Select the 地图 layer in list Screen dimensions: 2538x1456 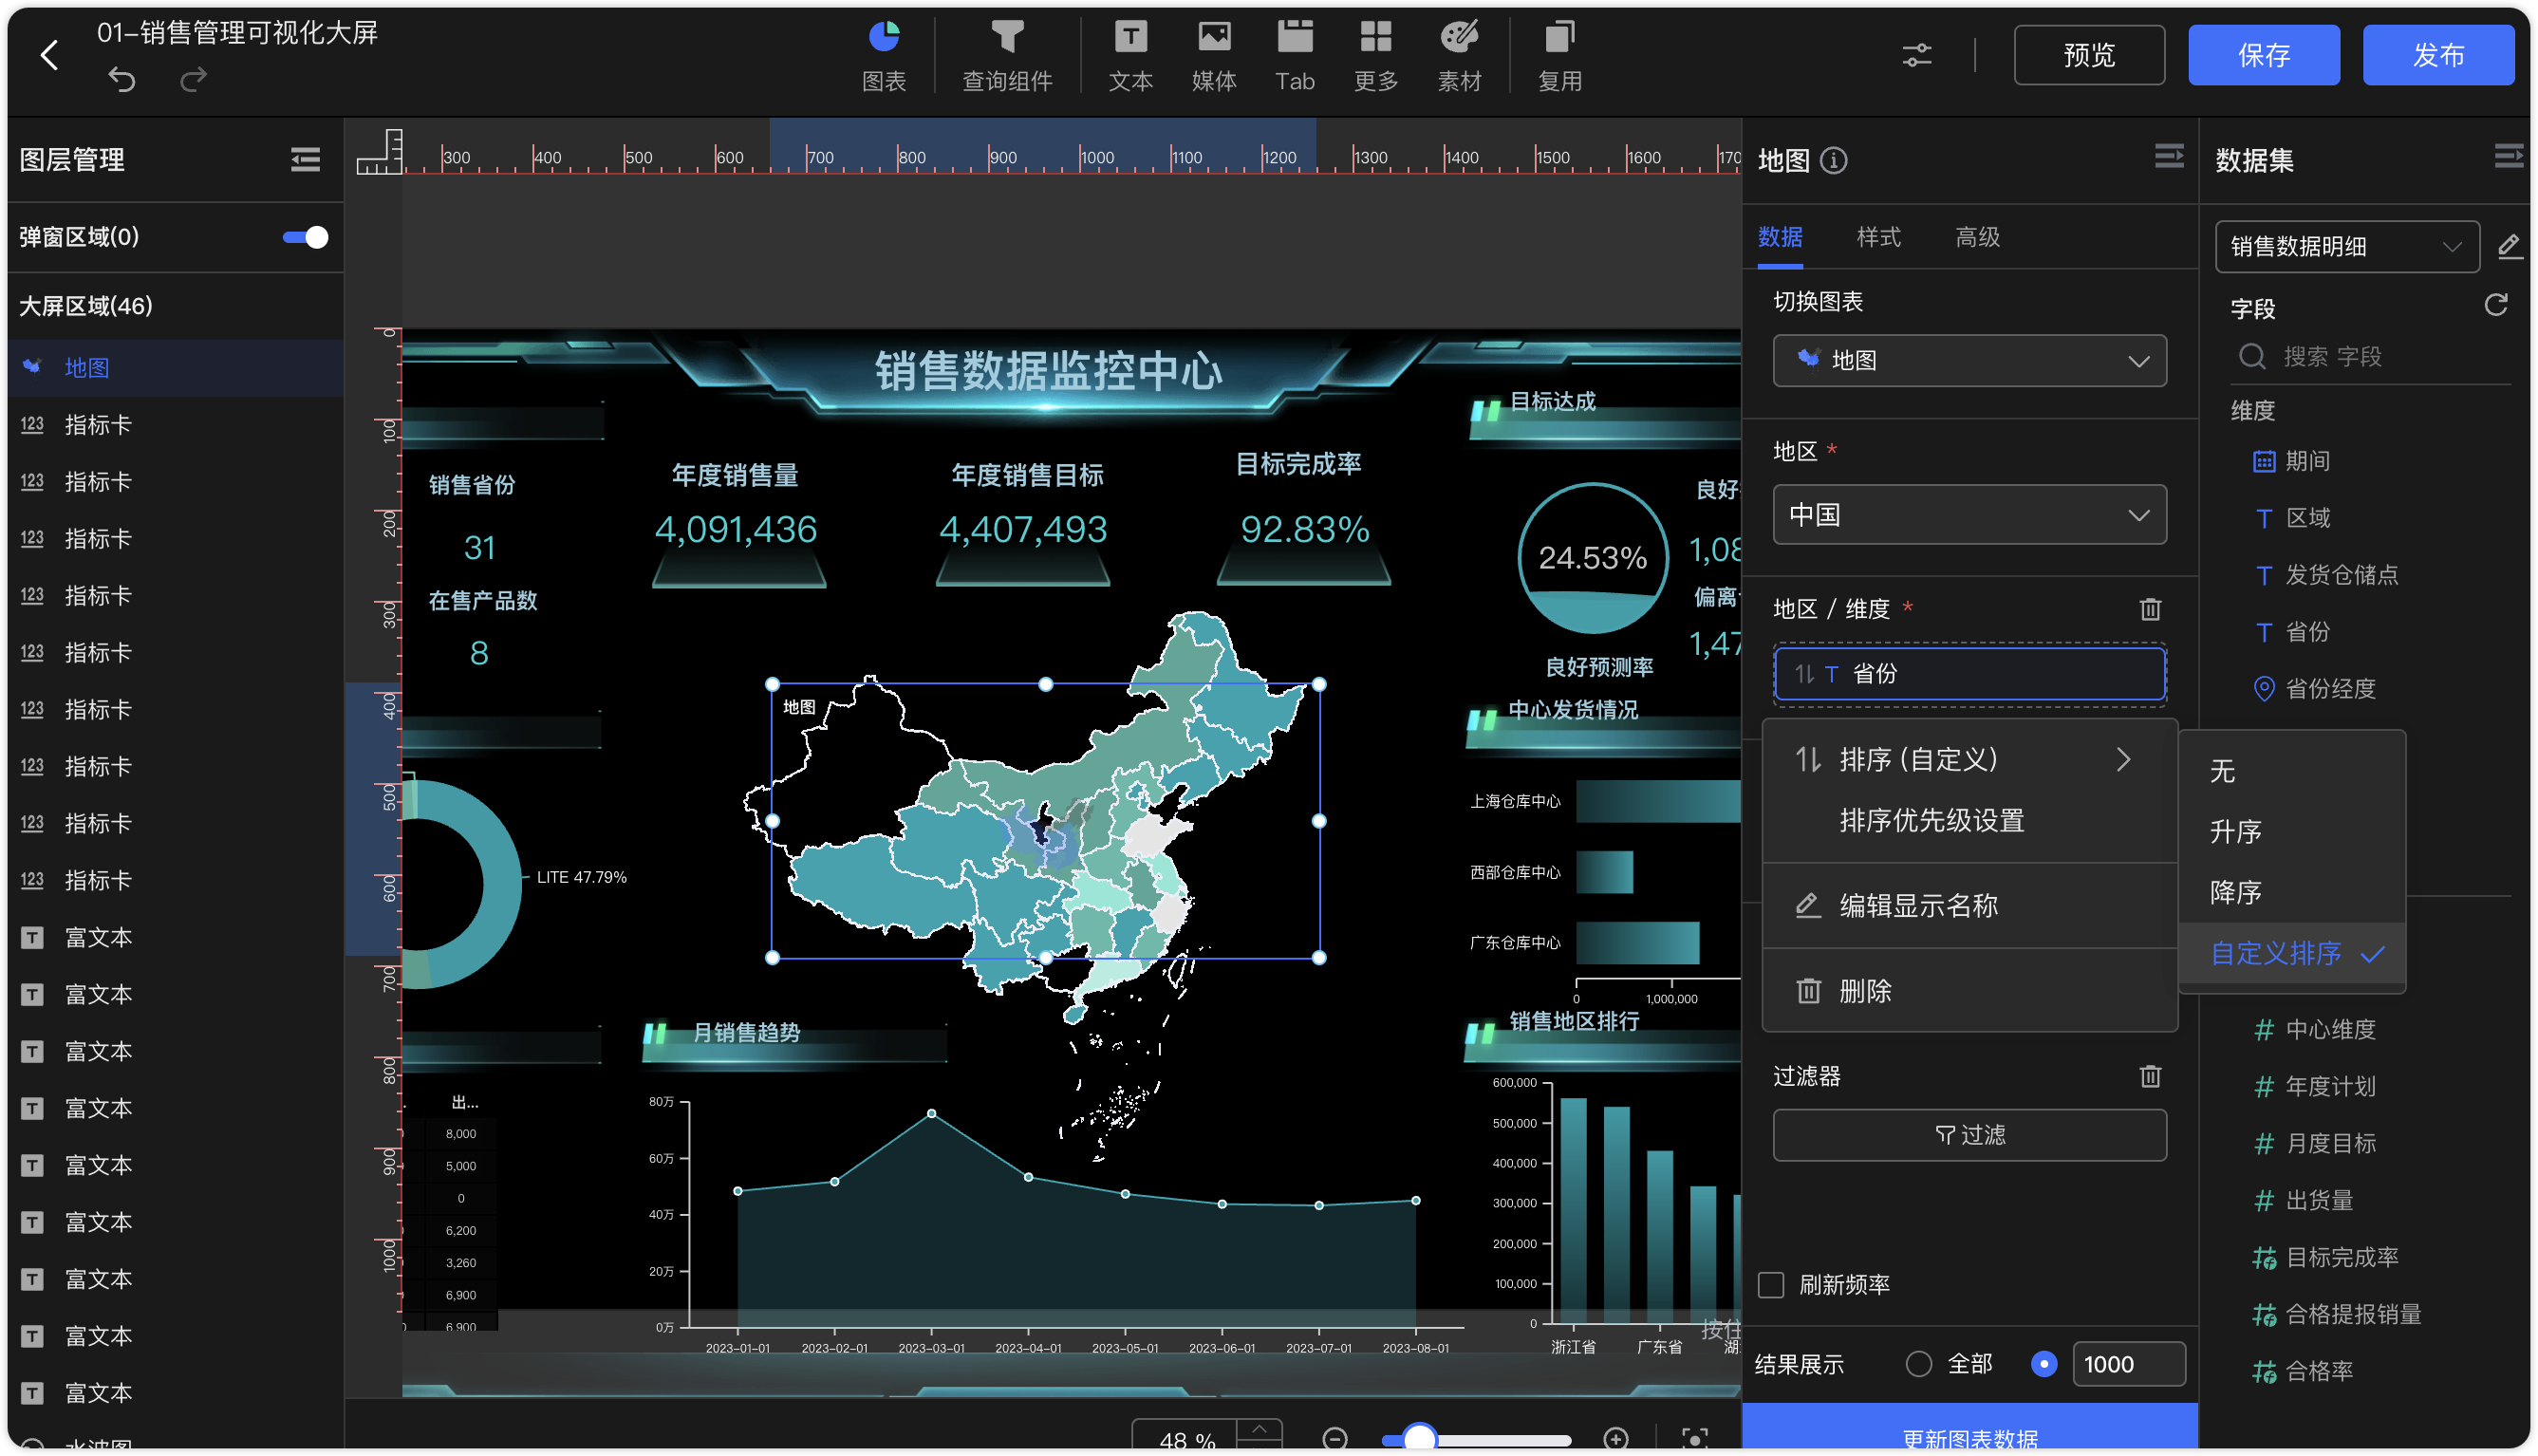(x=176, y=368)
